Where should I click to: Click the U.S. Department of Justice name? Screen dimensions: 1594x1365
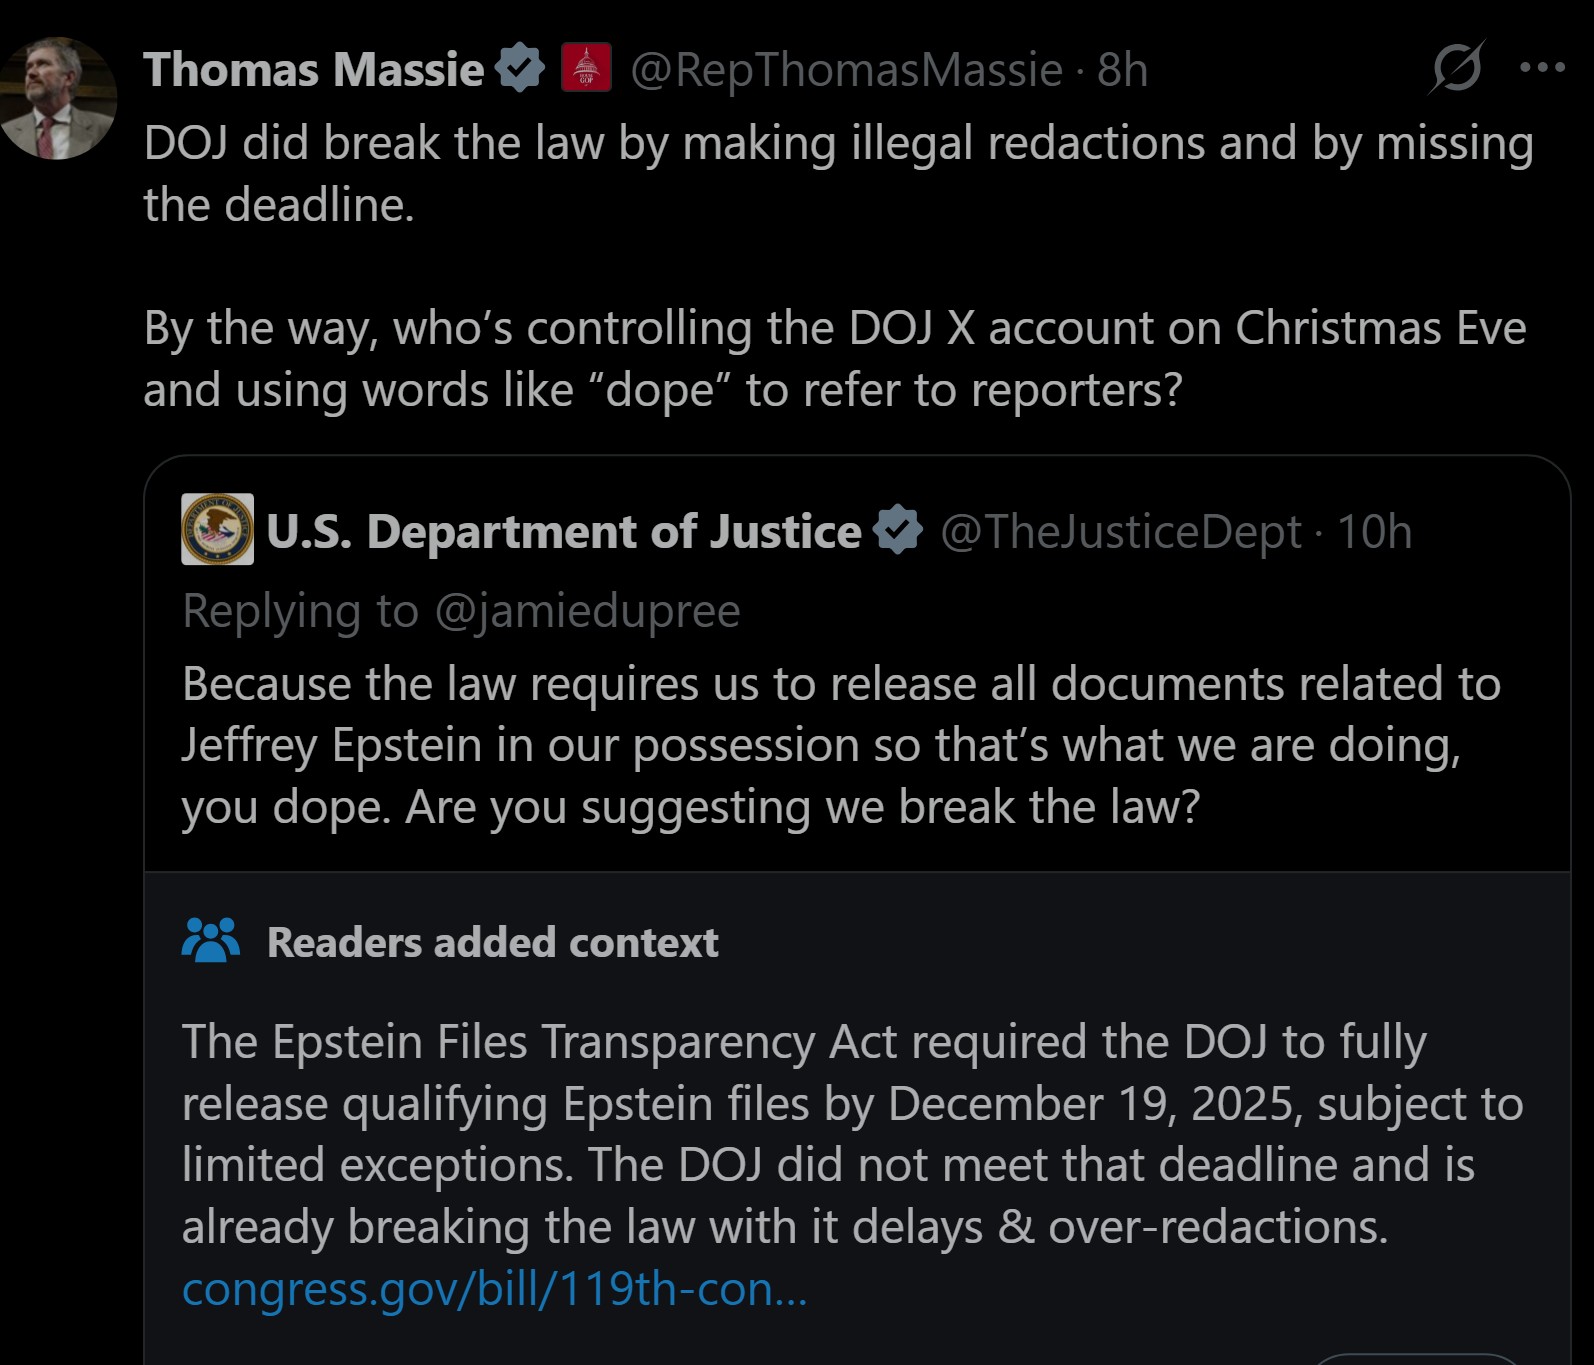pyautogui.click(x=563, y=532)
